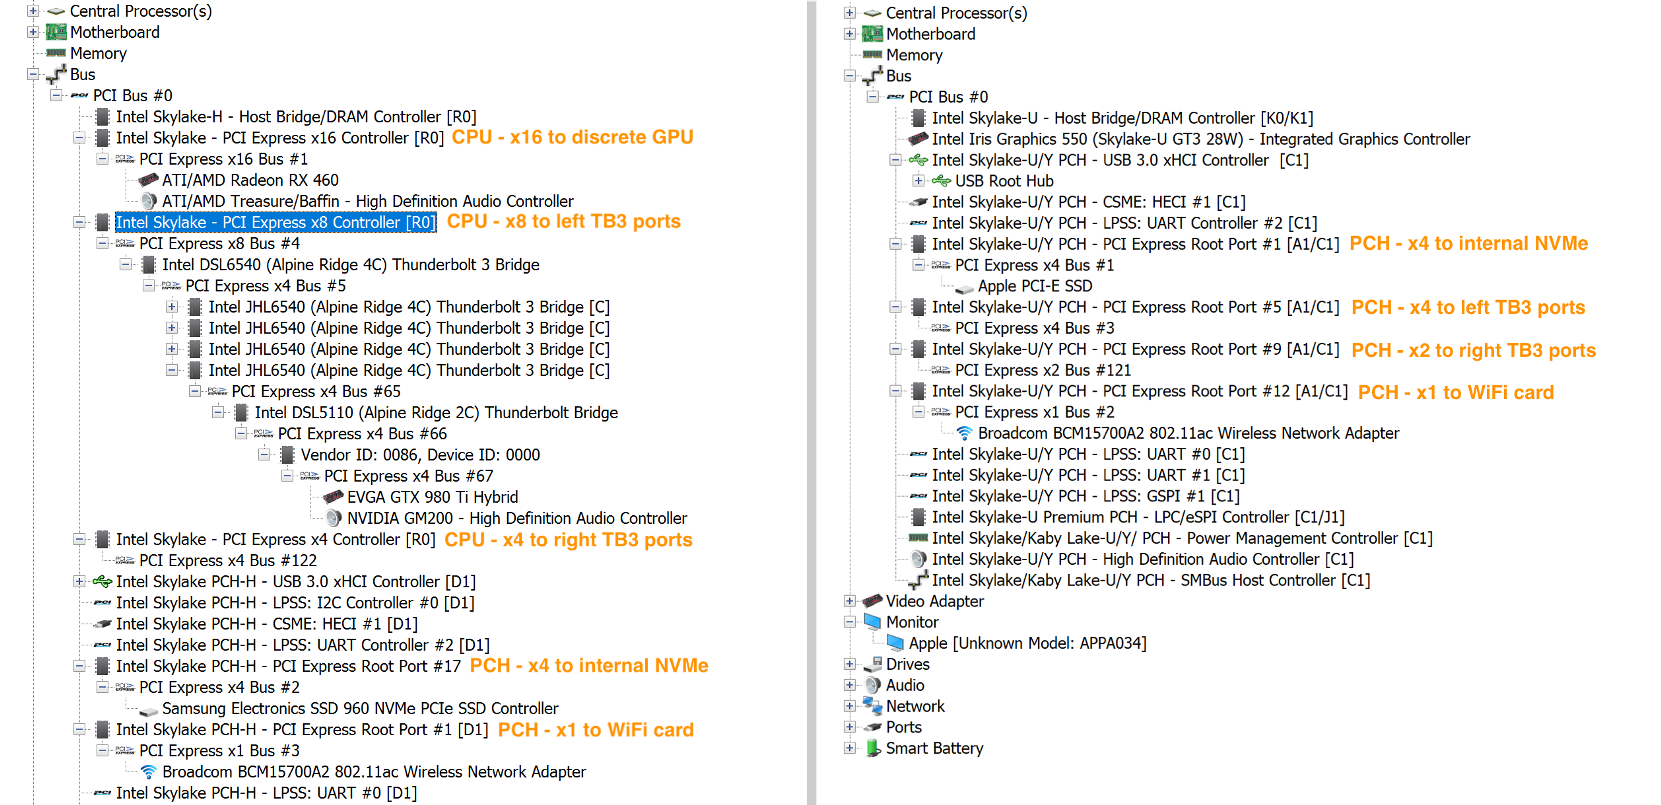Click the Broadcom wireless icon in right tree
The width and height of the screenshot is (1661, 805).
tap(964, 433)
